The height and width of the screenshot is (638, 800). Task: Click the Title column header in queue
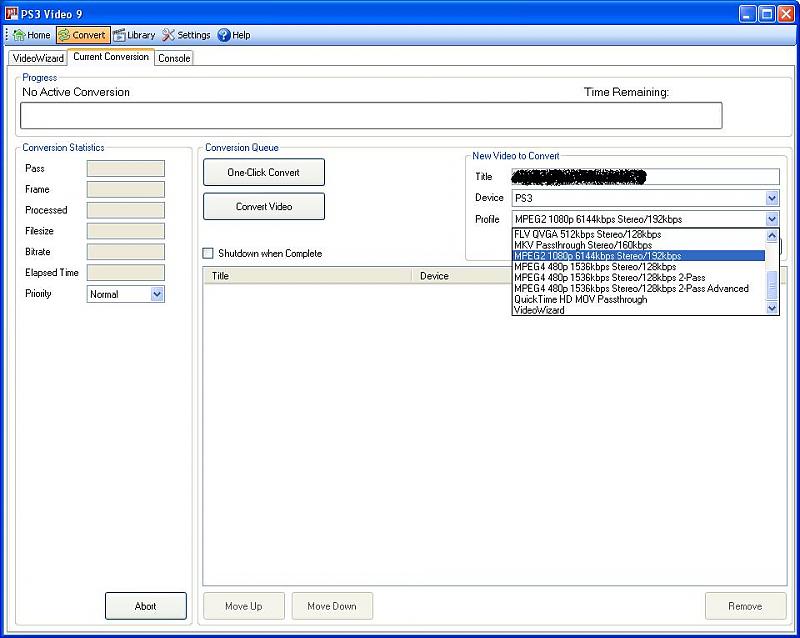307,276
